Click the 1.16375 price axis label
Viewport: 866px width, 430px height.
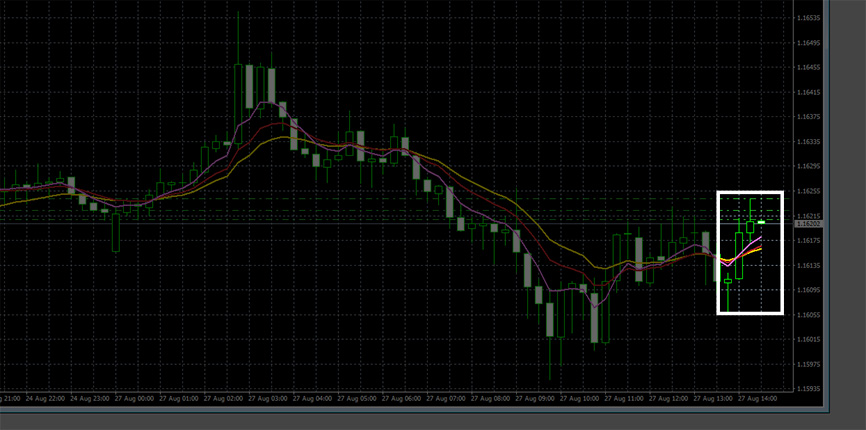(808, 117)
